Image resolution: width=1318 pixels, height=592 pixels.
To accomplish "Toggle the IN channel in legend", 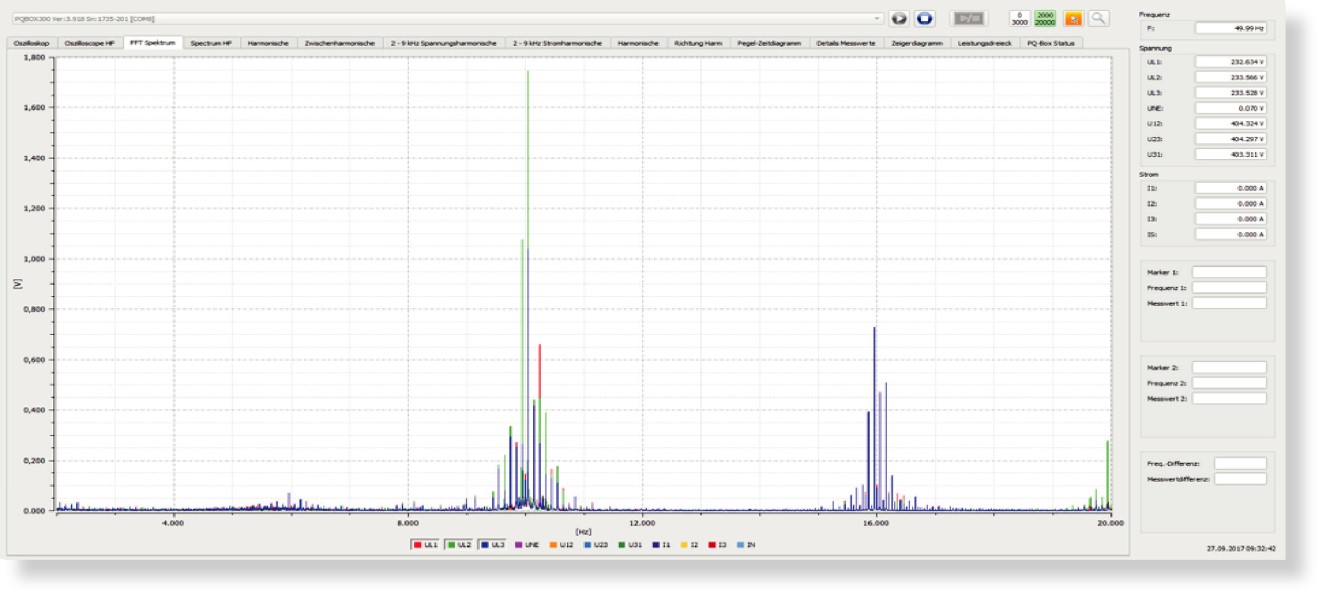I will tap(747, 544).
